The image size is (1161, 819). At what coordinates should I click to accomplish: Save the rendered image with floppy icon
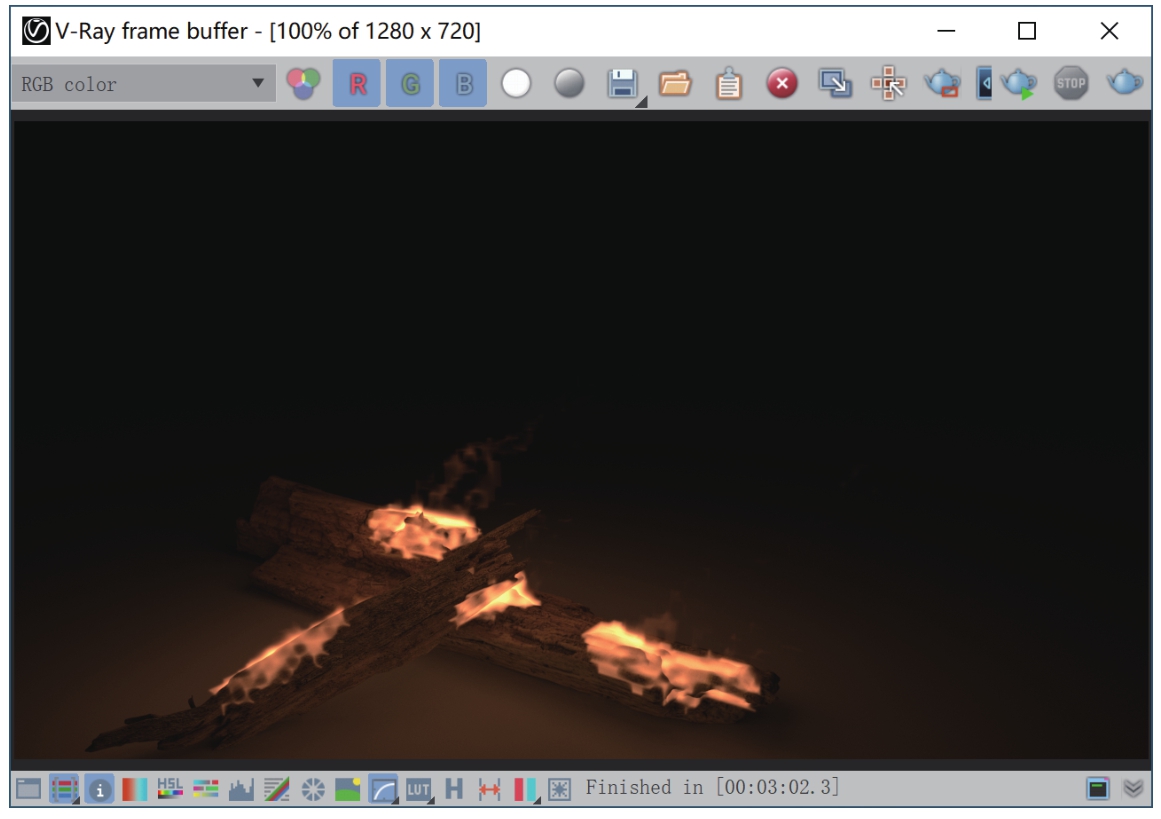pos(622,85)
